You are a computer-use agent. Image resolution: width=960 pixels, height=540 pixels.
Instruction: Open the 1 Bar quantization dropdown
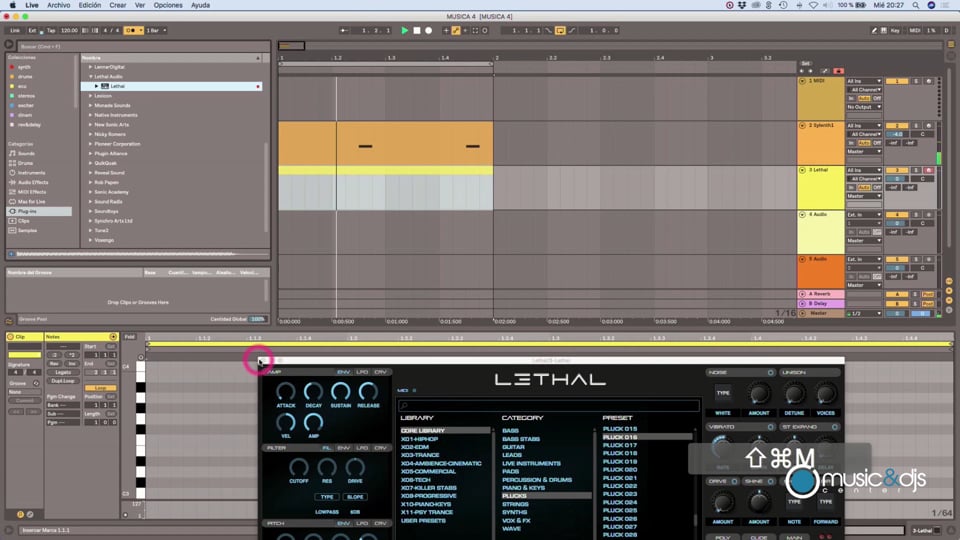click(x=156, y=30)
